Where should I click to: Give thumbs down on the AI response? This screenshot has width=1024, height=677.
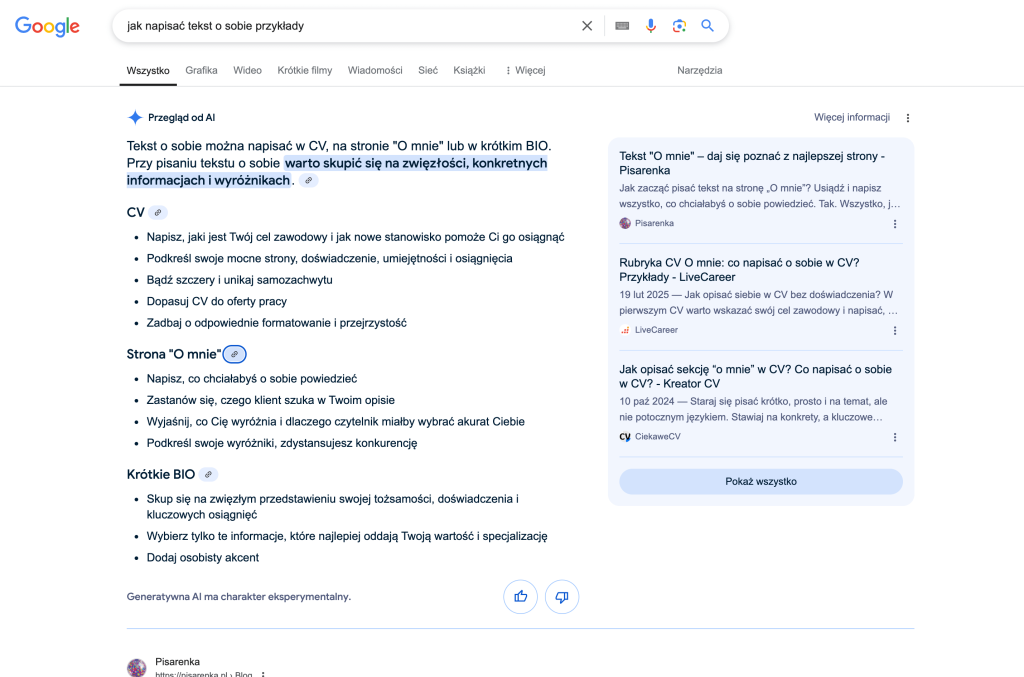coord(562,596)
